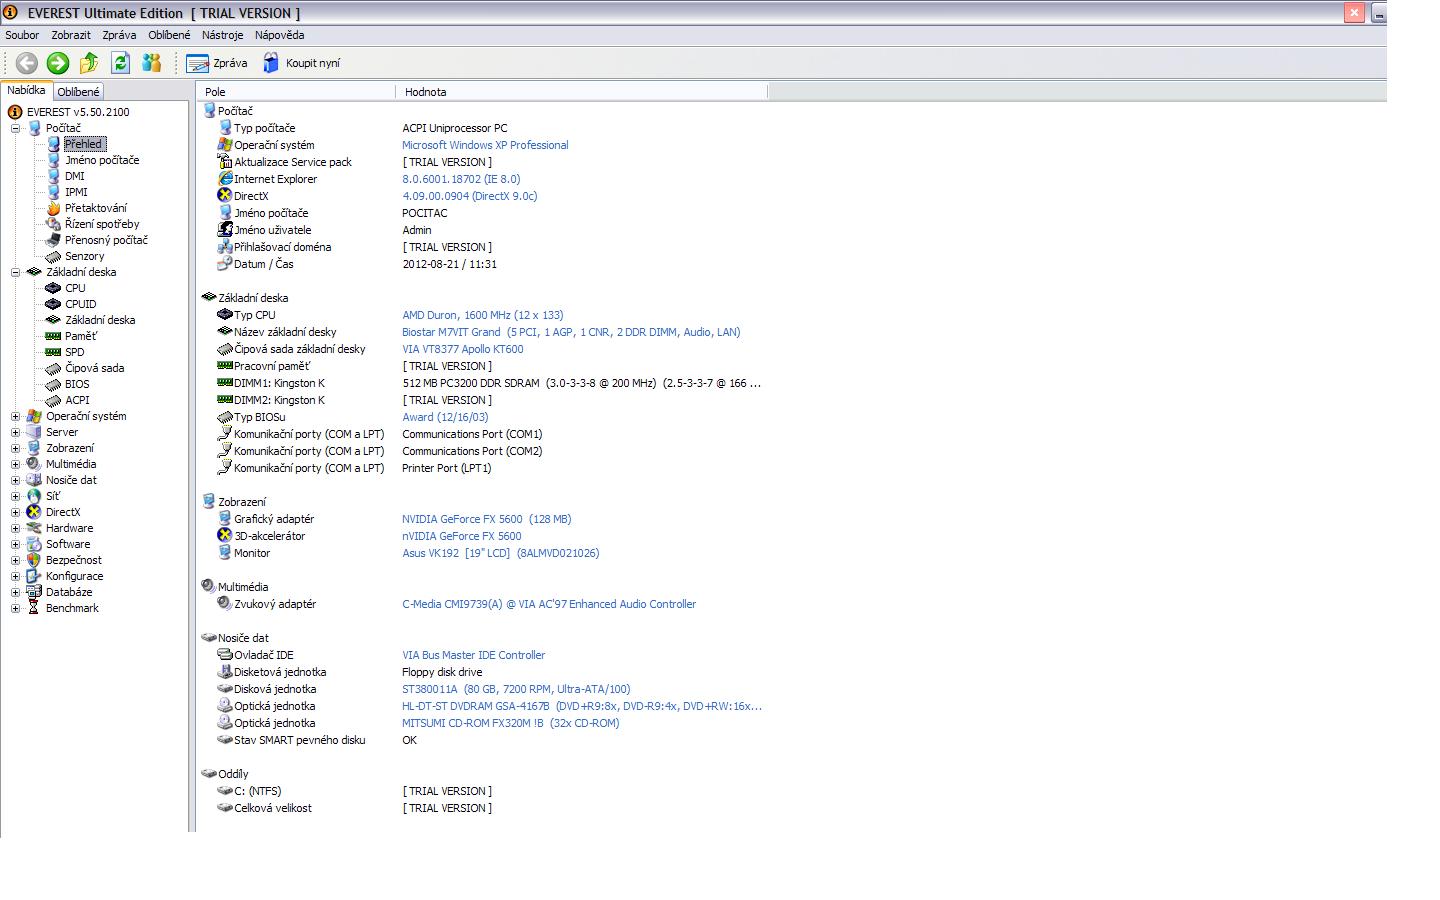Click the refresh toolbar icon
The width and height of the screenshot is (1440, 900).
coord(120,63)
